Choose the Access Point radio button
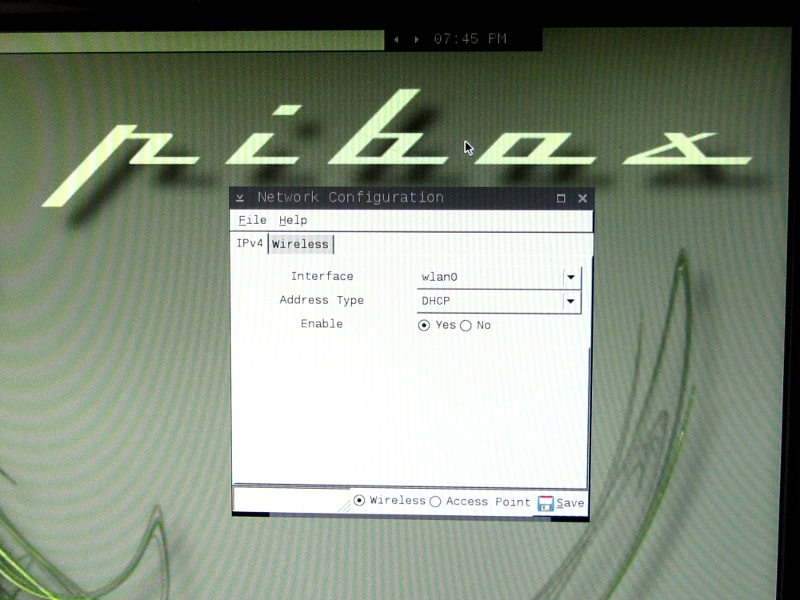The image size is (800, 600). coord(435,502)
